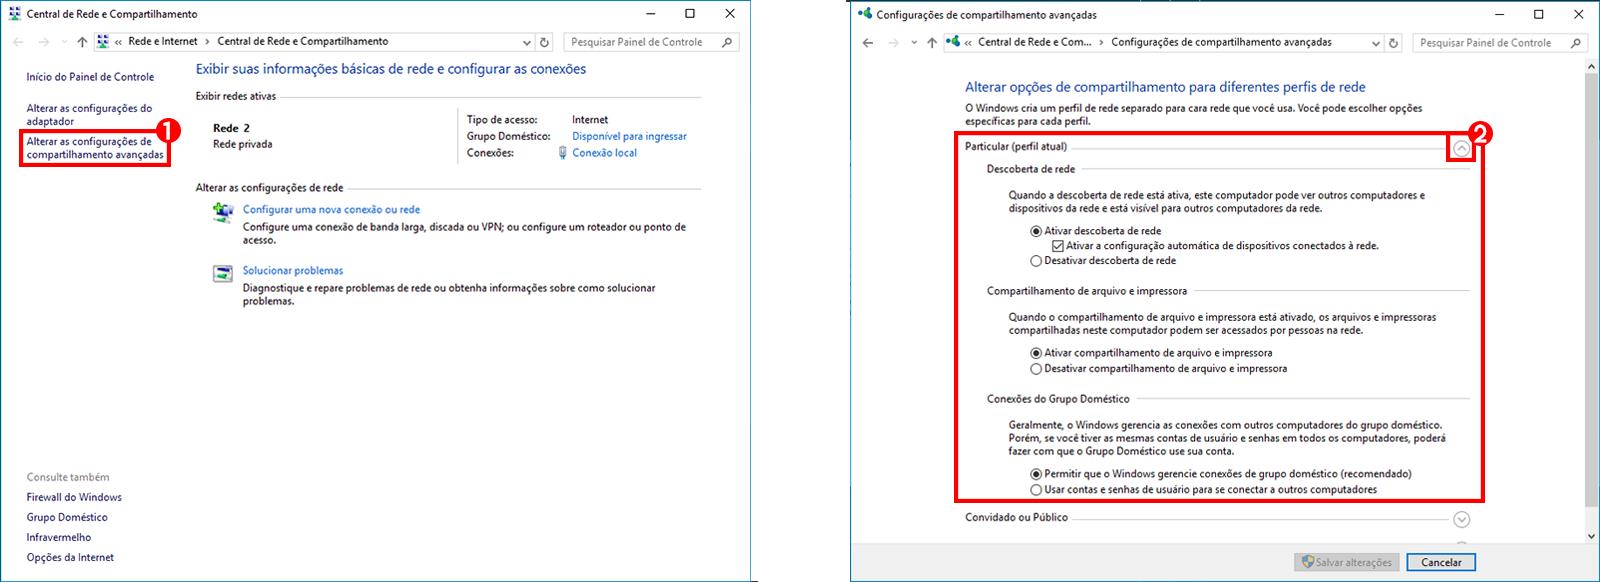Click Configurações de compartilhamento avançadas breadcrumb
This screenshot has width=1600, height=582.
(x=1222, y=43)
